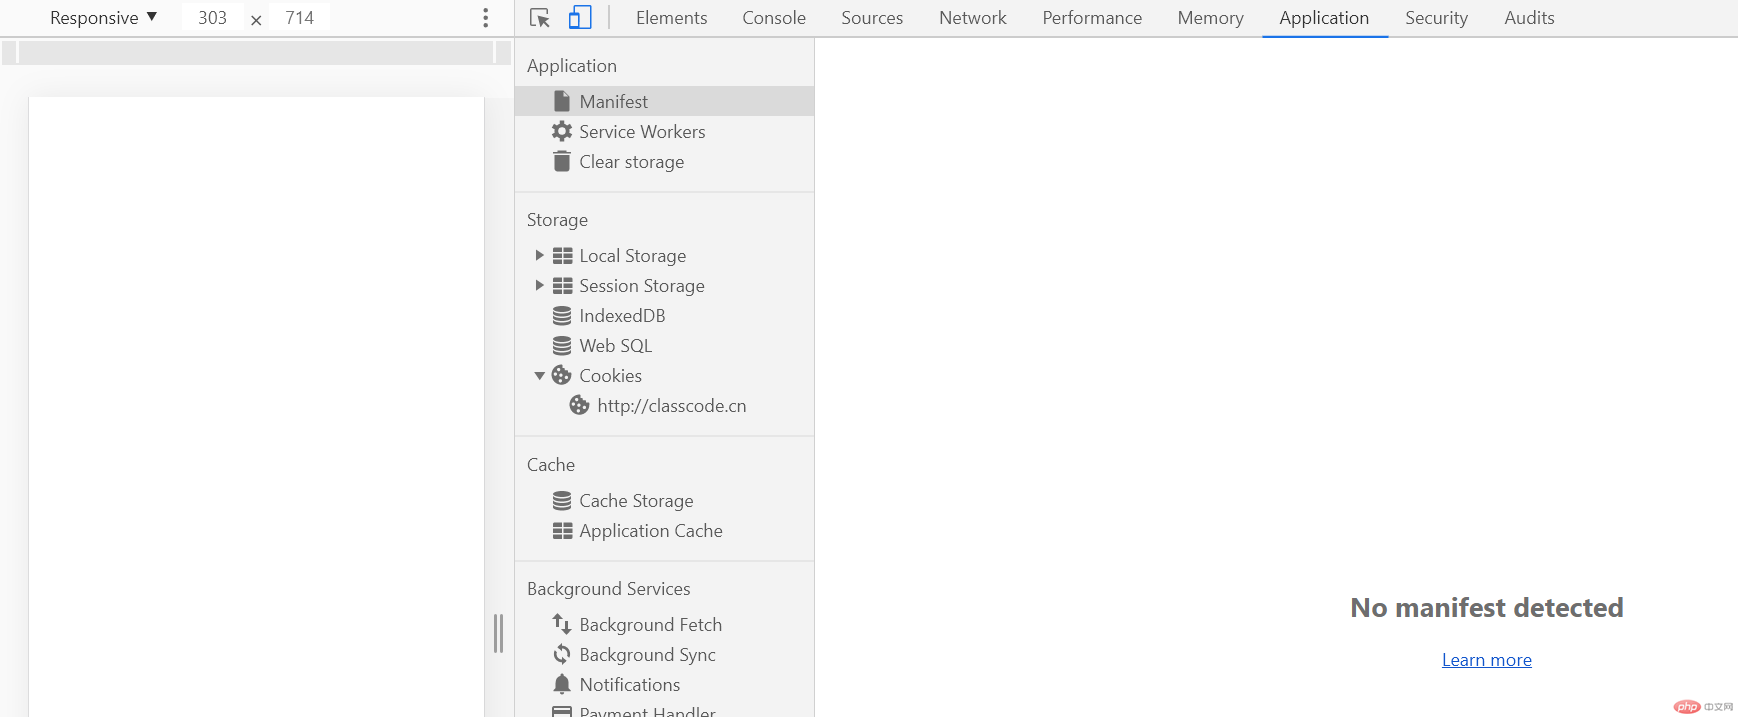
Task: Click the Background Sync icon
Action: [x=562, y=655]
